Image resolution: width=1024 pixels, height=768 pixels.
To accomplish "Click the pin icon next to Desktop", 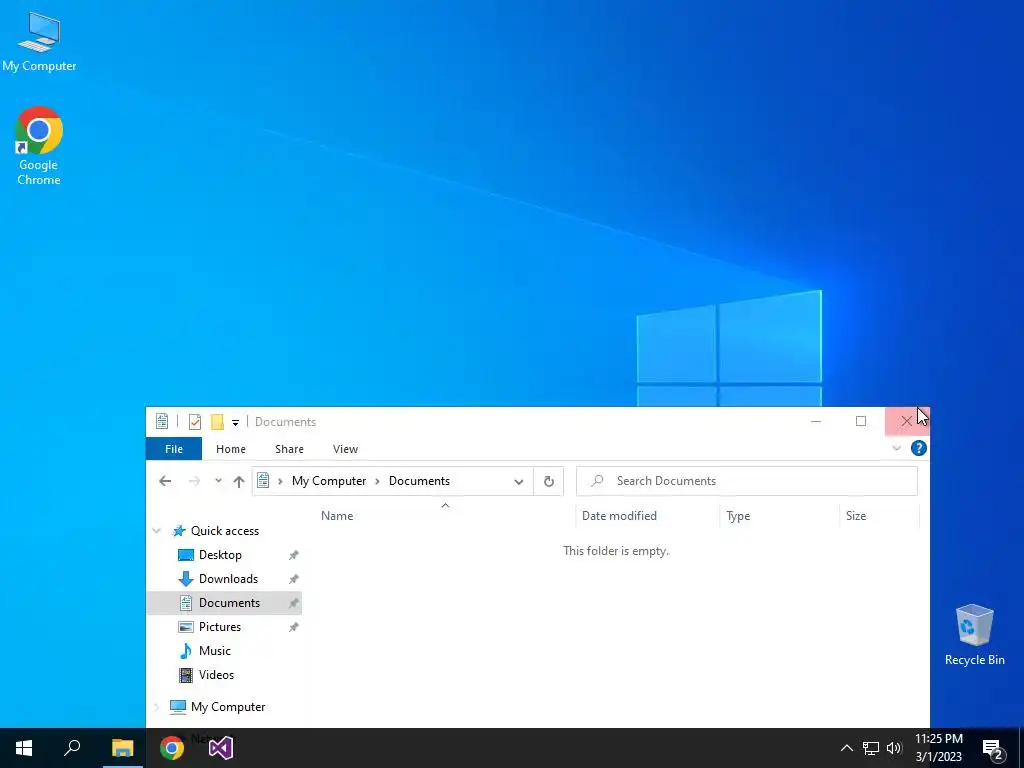I will (x=294, y=555).
